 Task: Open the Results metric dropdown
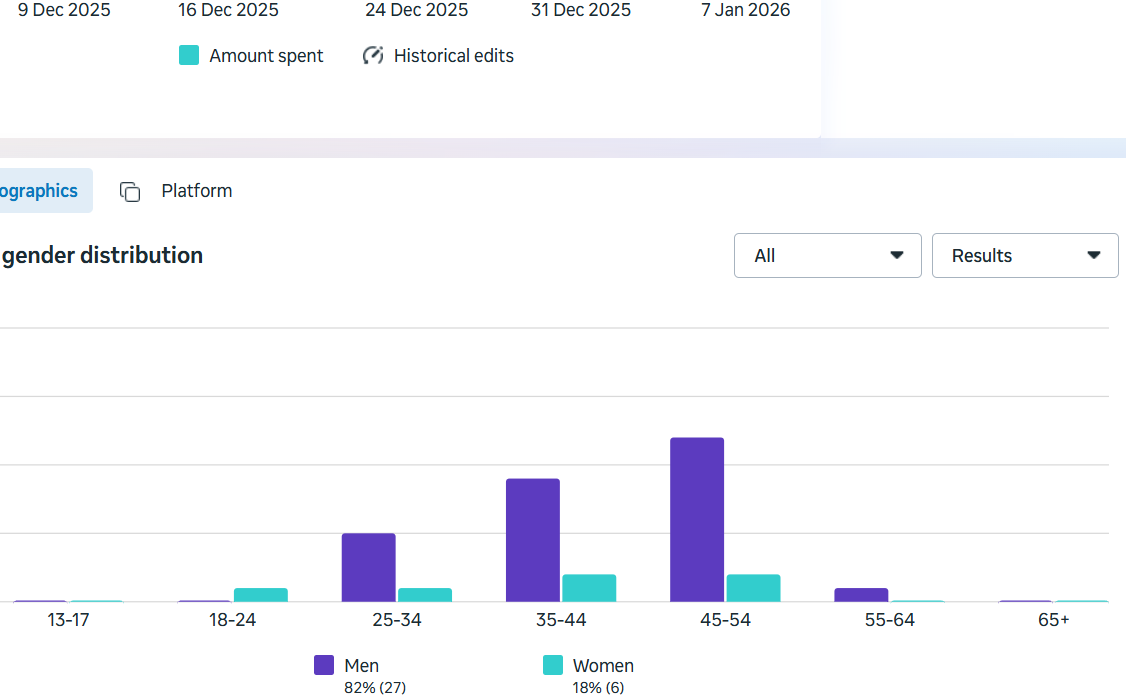[1024, 255]
